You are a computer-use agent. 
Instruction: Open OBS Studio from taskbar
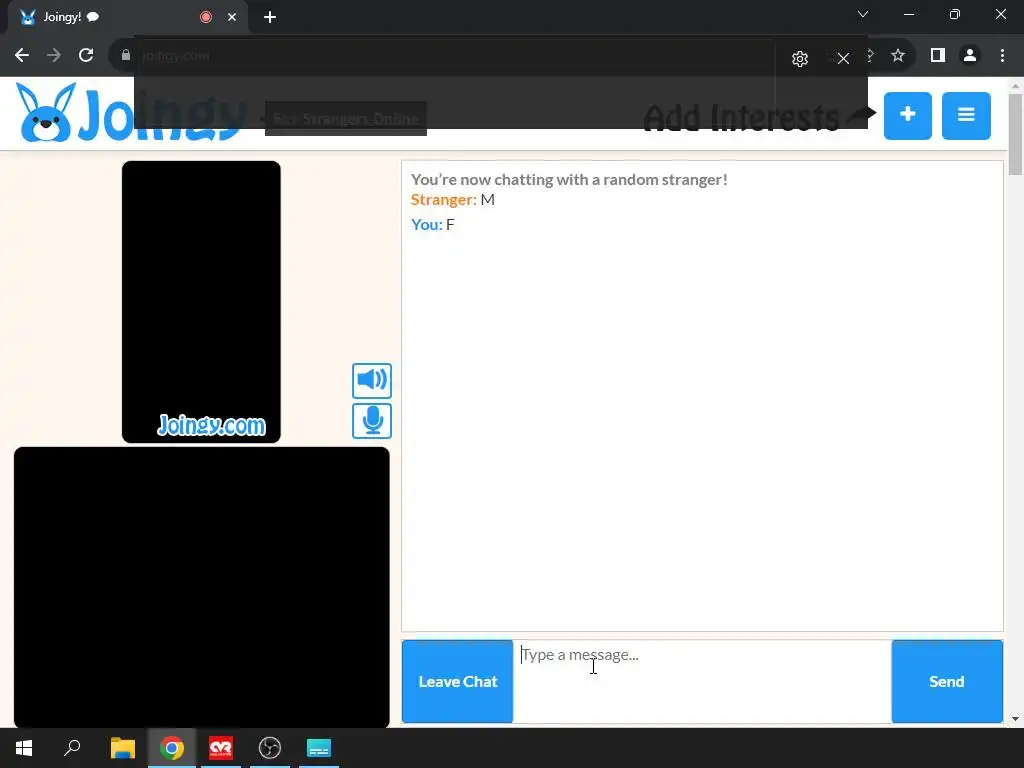coord(270,748)
